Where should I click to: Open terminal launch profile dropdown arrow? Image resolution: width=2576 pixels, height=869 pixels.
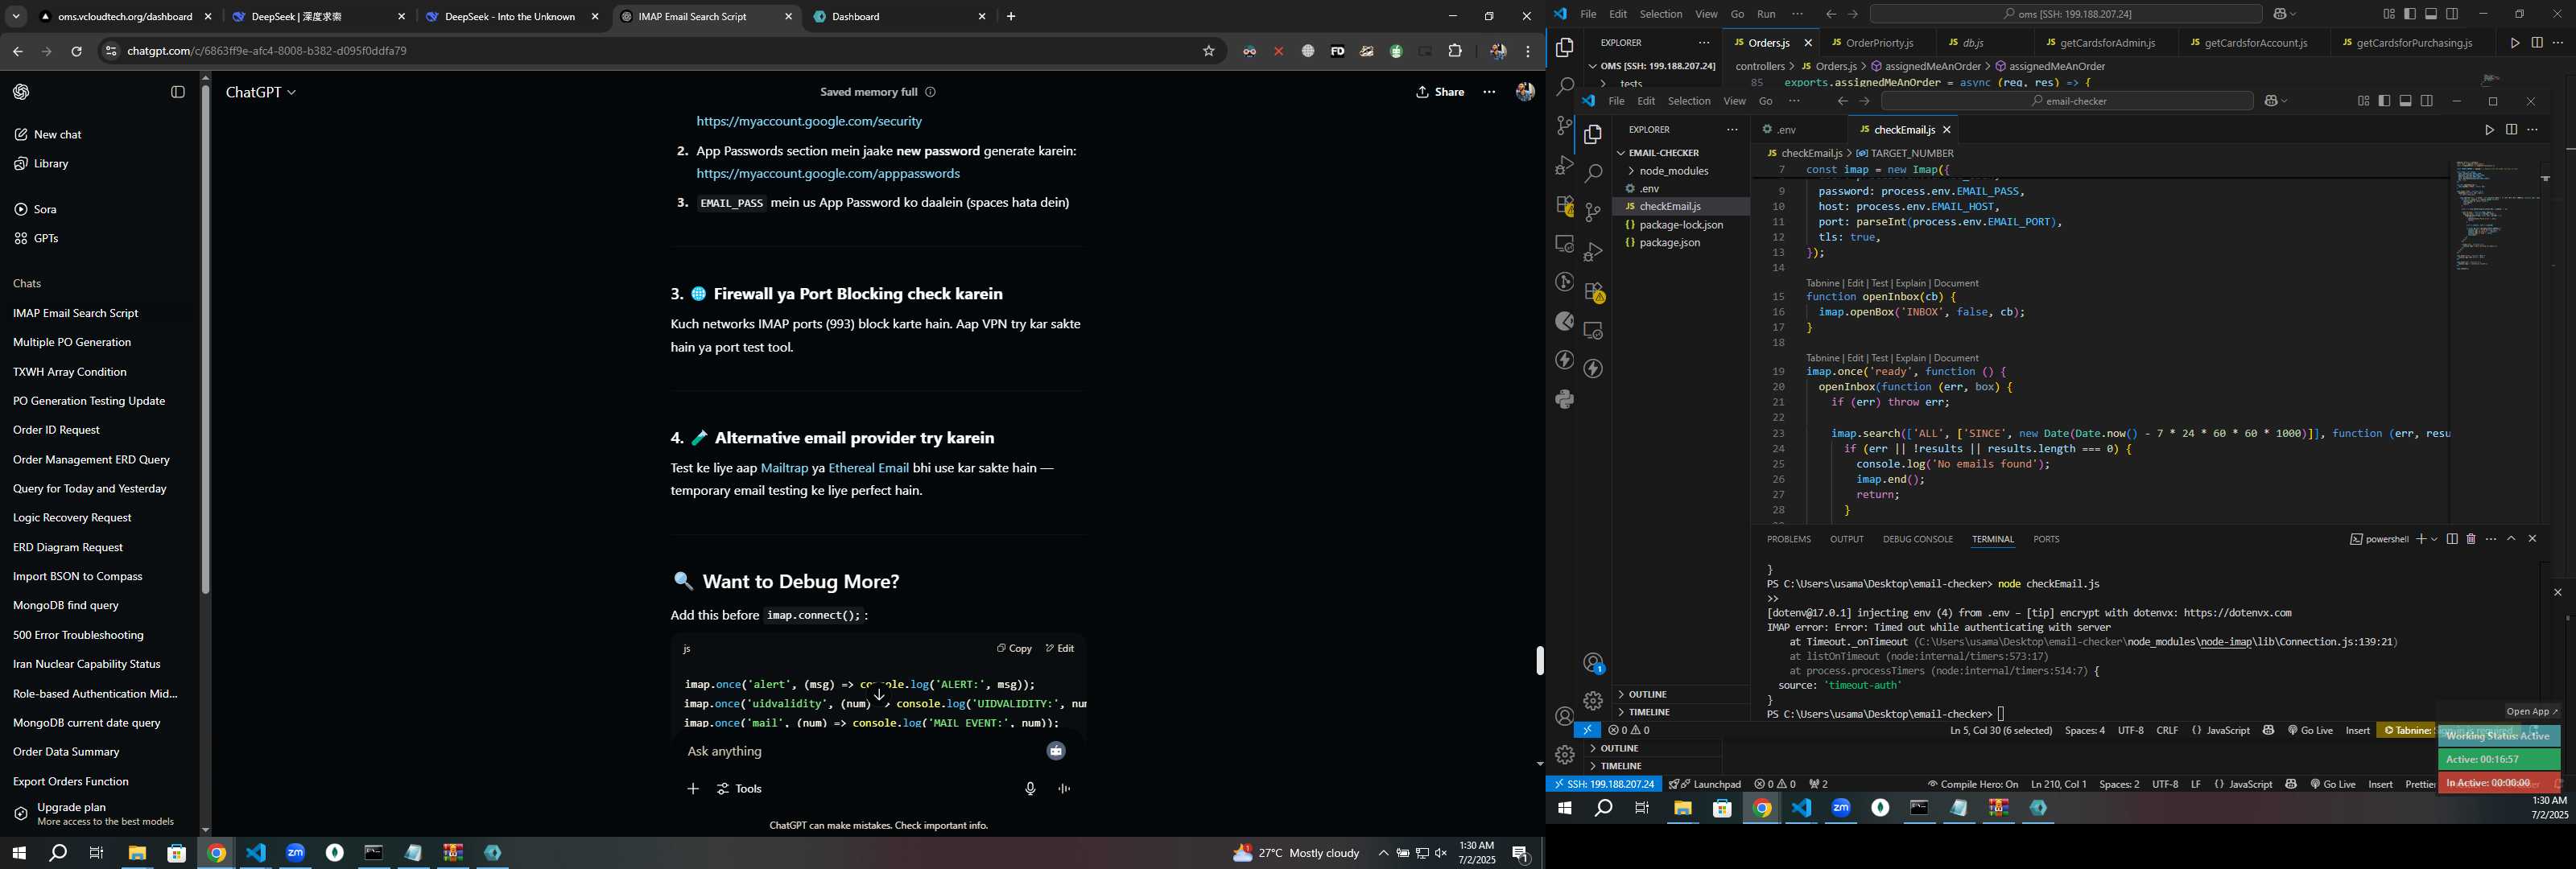pos(2434,540)
